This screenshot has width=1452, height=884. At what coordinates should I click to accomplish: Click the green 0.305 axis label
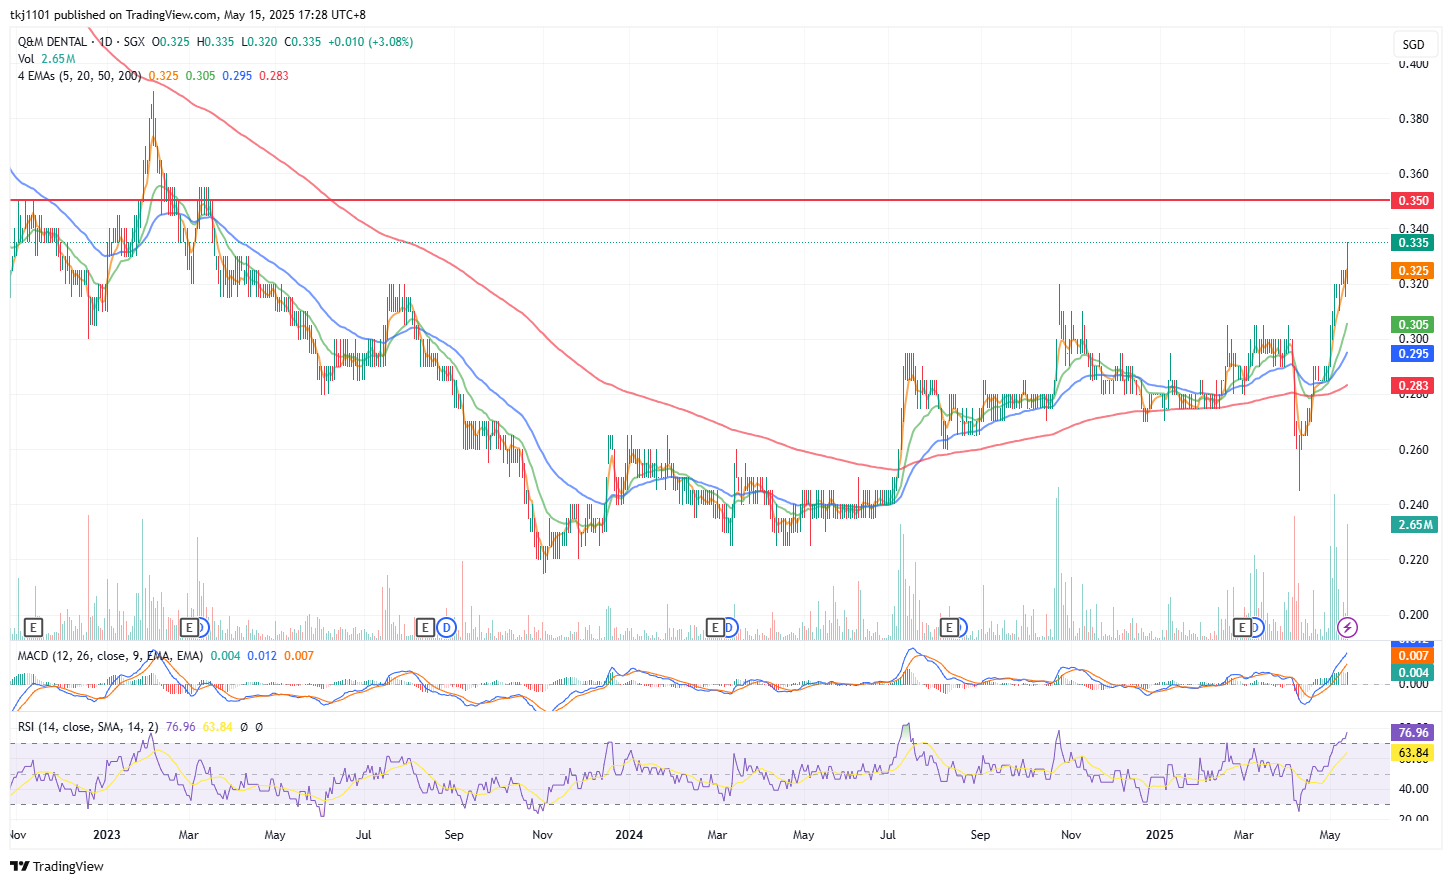(1412, 324)
